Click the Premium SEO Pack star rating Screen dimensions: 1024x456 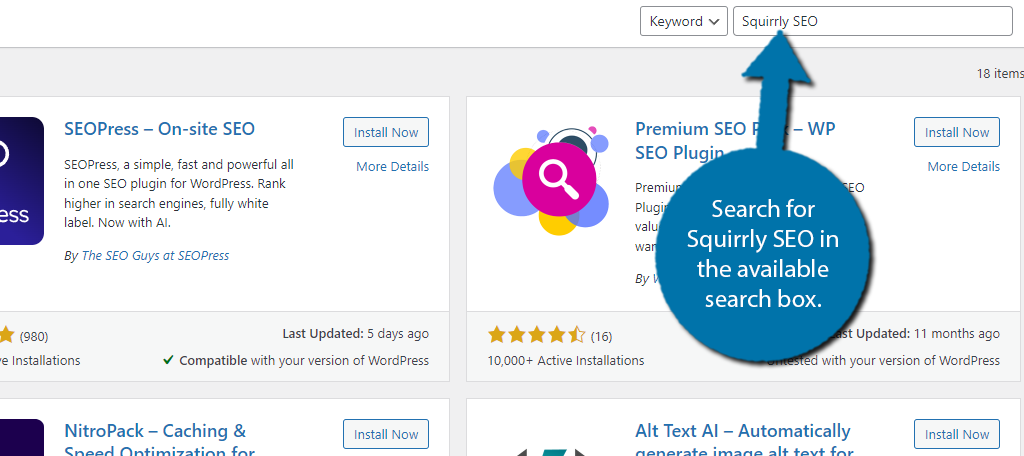[537, 336]
